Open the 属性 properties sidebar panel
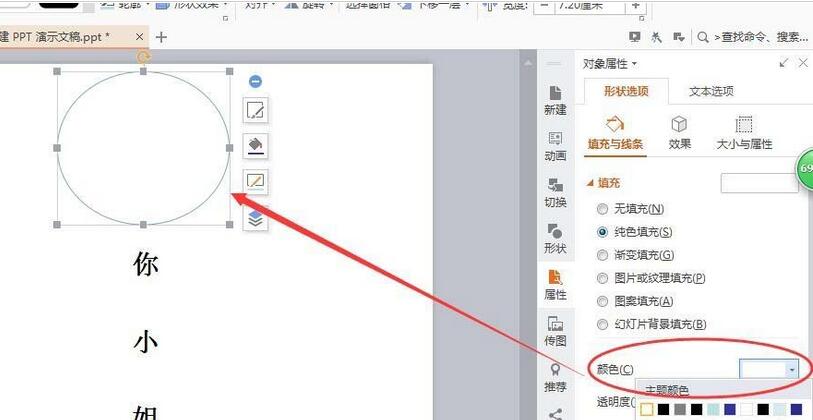813x420 pixels. click(x=555, y=285)
